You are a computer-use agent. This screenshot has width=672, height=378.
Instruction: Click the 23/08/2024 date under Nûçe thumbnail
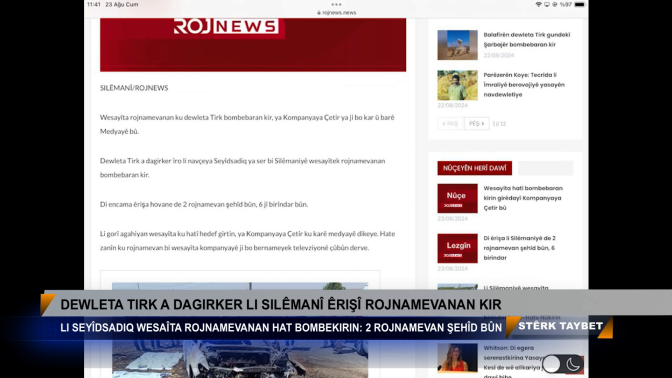(453, 219)
